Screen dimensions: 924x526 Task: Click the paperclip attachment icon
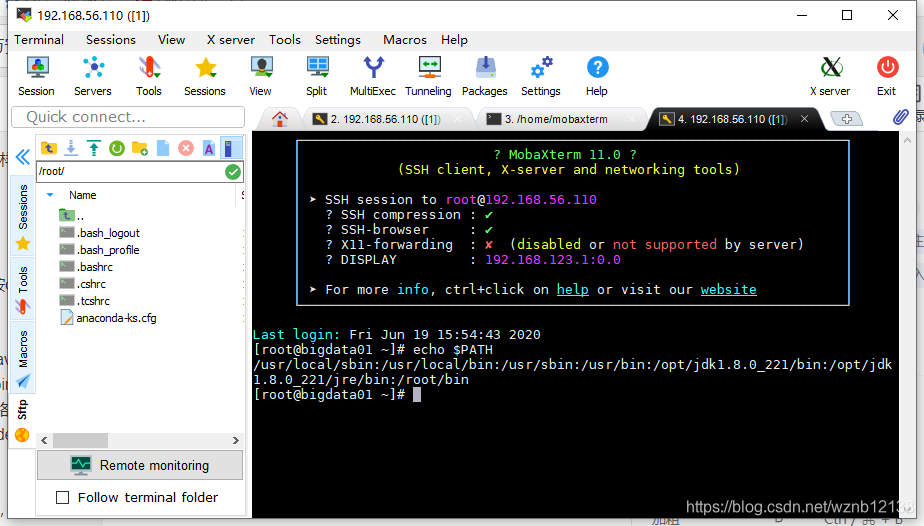coord(900,117)
